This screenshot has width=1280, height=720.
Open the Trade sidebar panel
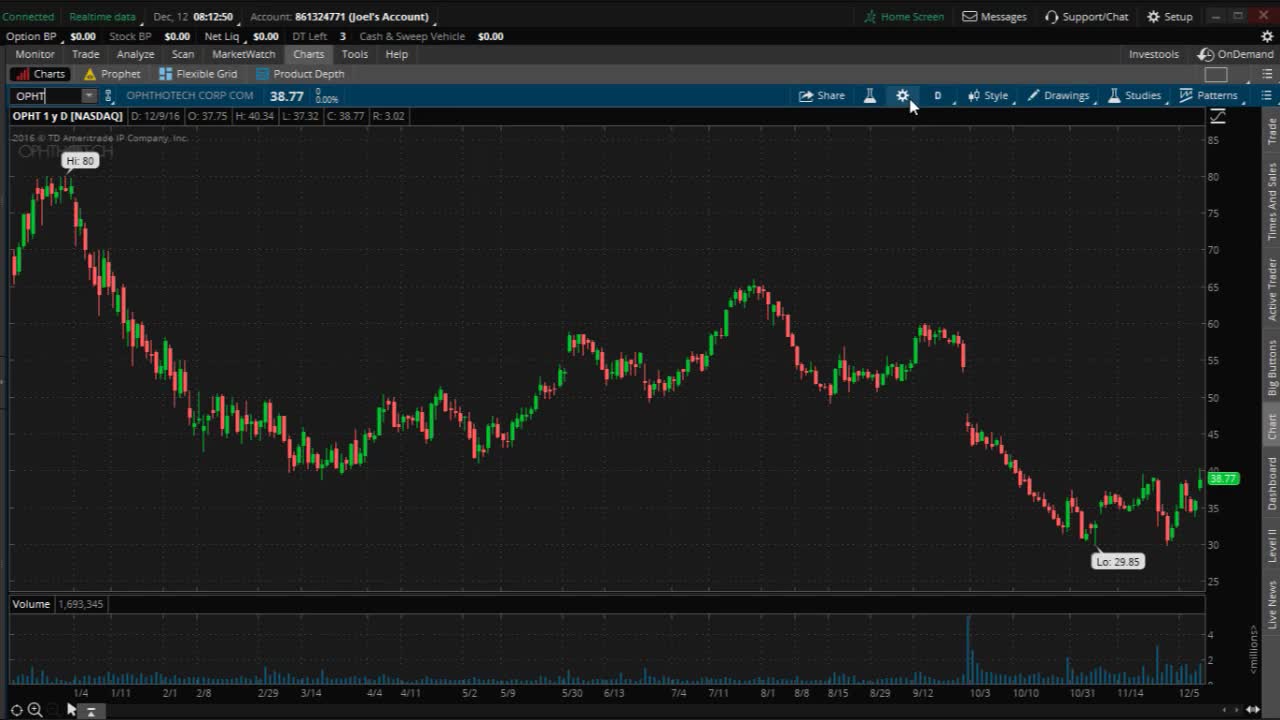click(1272, 131)
